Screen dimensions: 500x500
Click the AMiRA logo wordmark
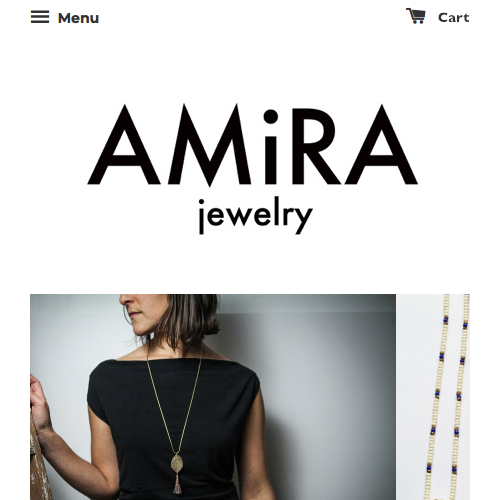pyautogui.click(x=252, y=145)
